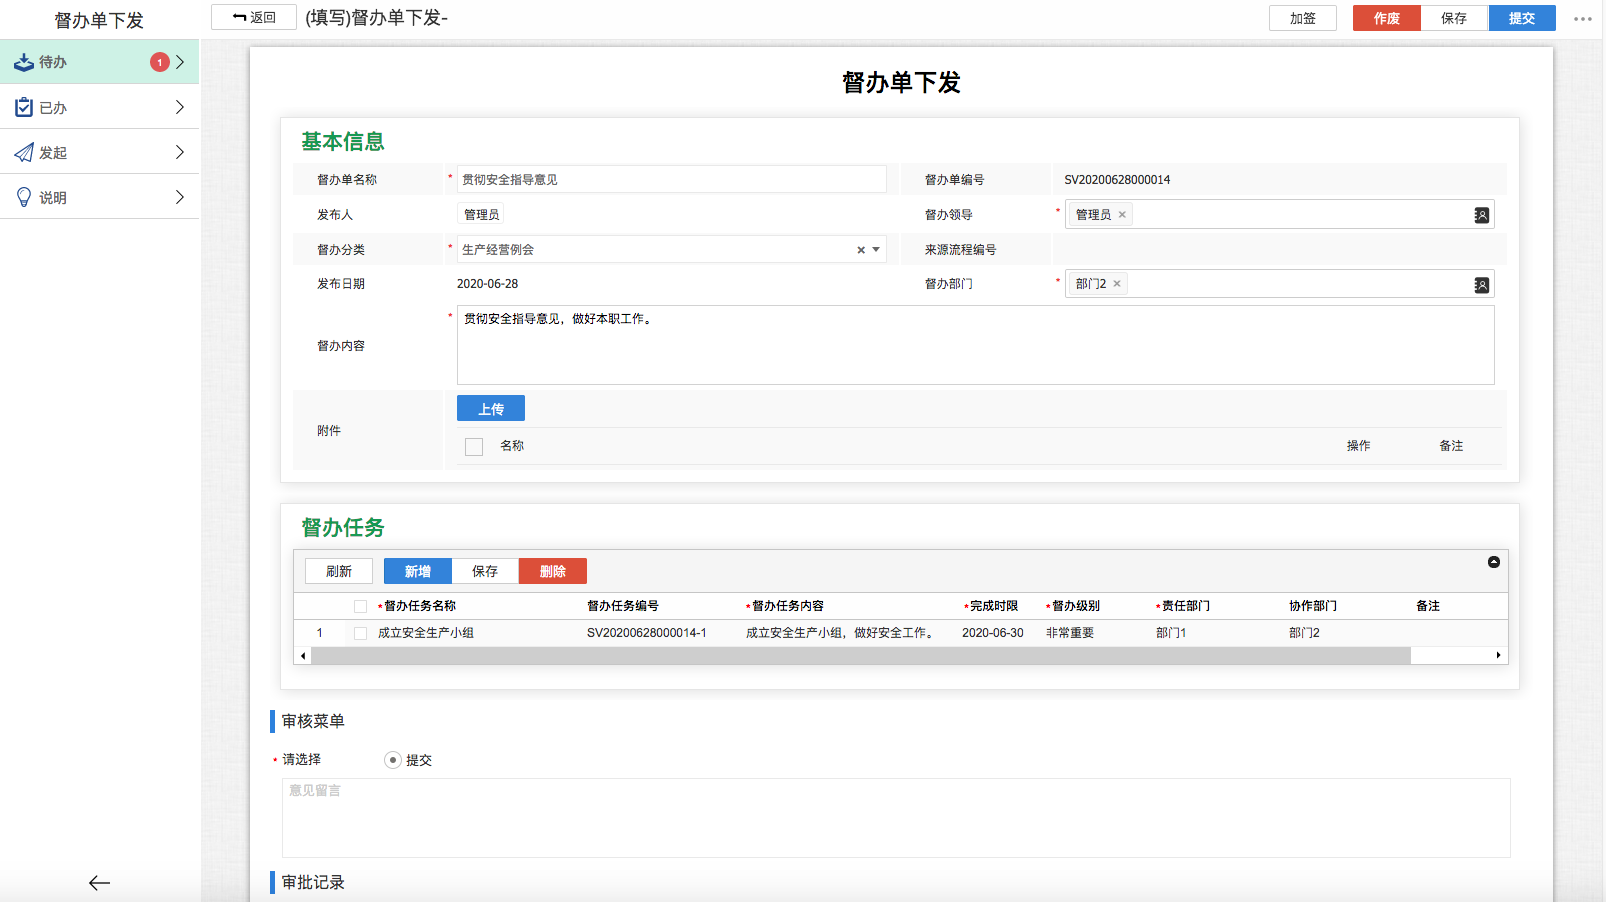Open the 督办分类 dropdown arrow
Screen dimensions: 1606x902
coord(876,250)
